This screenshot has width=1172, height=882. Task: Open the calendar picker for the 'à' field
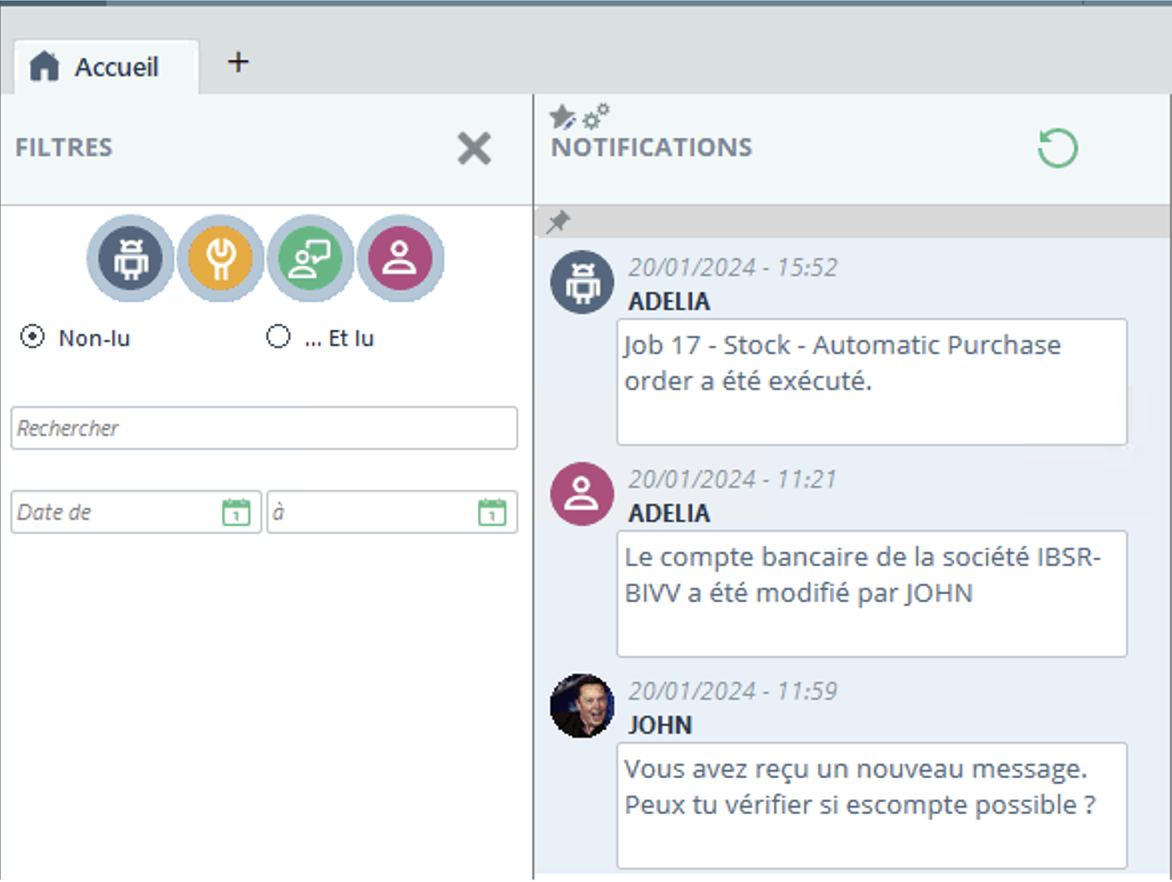coord(492,512)
